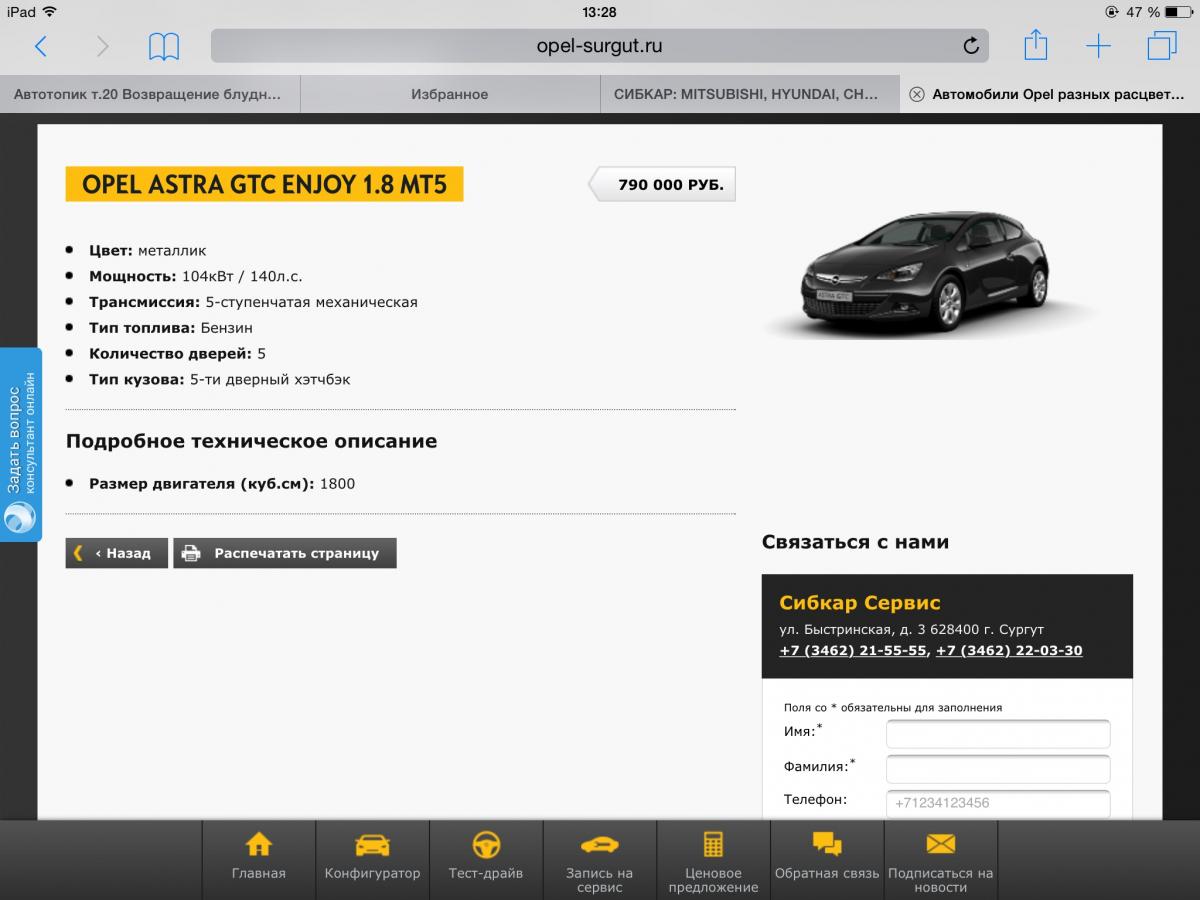Click Распечатать страницу print button
This screenshot has width=1200, height=900.
point(285,553)
